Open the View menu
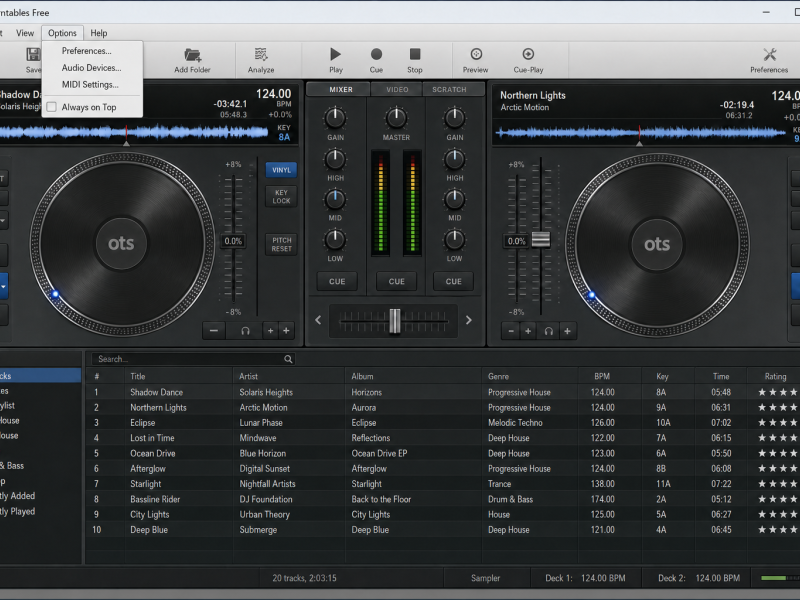This screenshot has height=600, width=800. [25, 33]
